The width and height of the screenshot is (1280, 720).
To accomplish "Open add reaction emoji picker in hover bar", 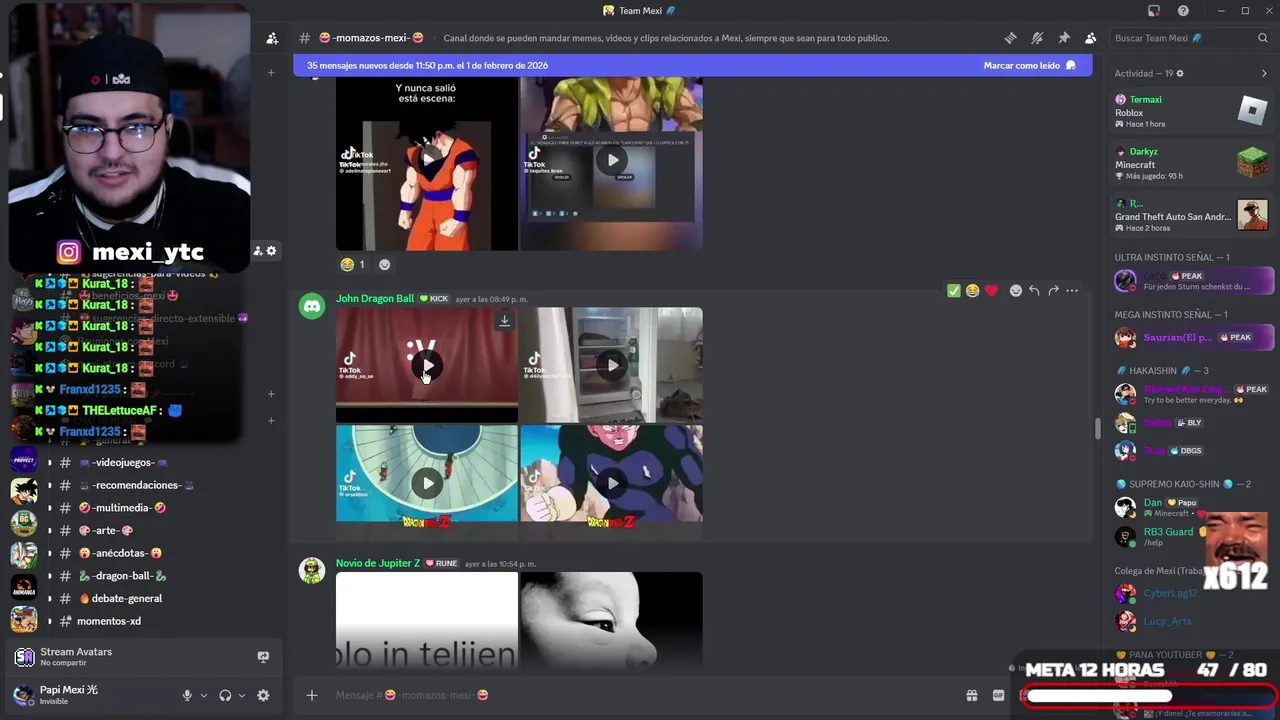I will tap(1016, 290).
